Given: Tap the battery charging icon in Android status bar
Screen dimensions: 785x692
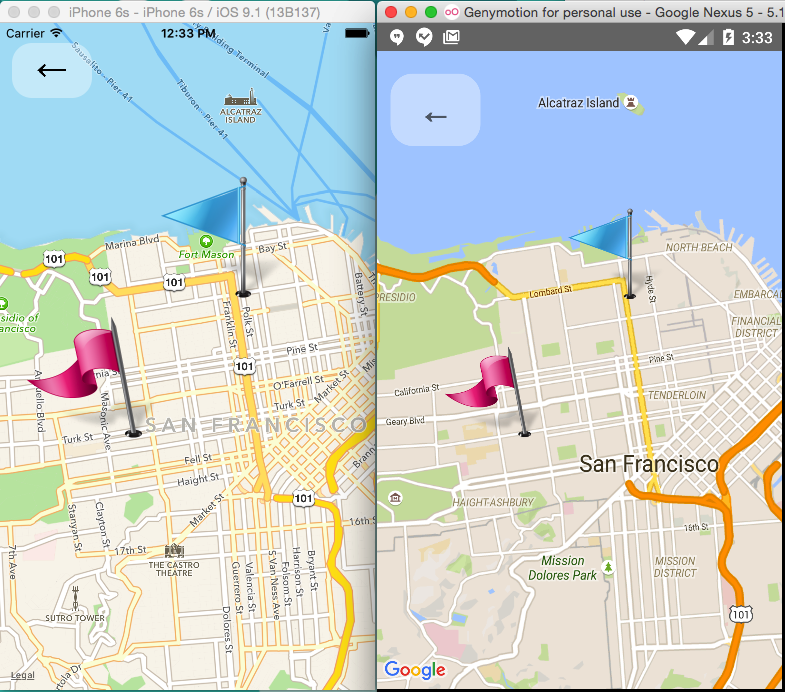Looking at the screenshot, I should tap(728, 37).
